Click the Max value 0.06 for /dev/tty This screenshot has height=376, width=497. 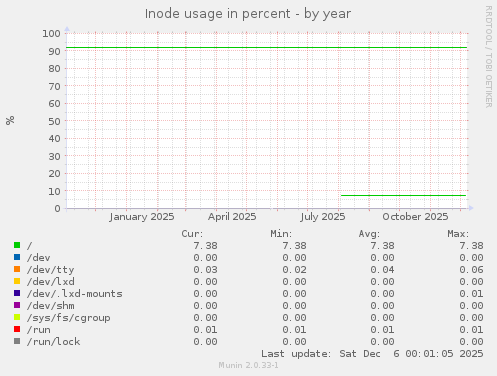(471, 269)
